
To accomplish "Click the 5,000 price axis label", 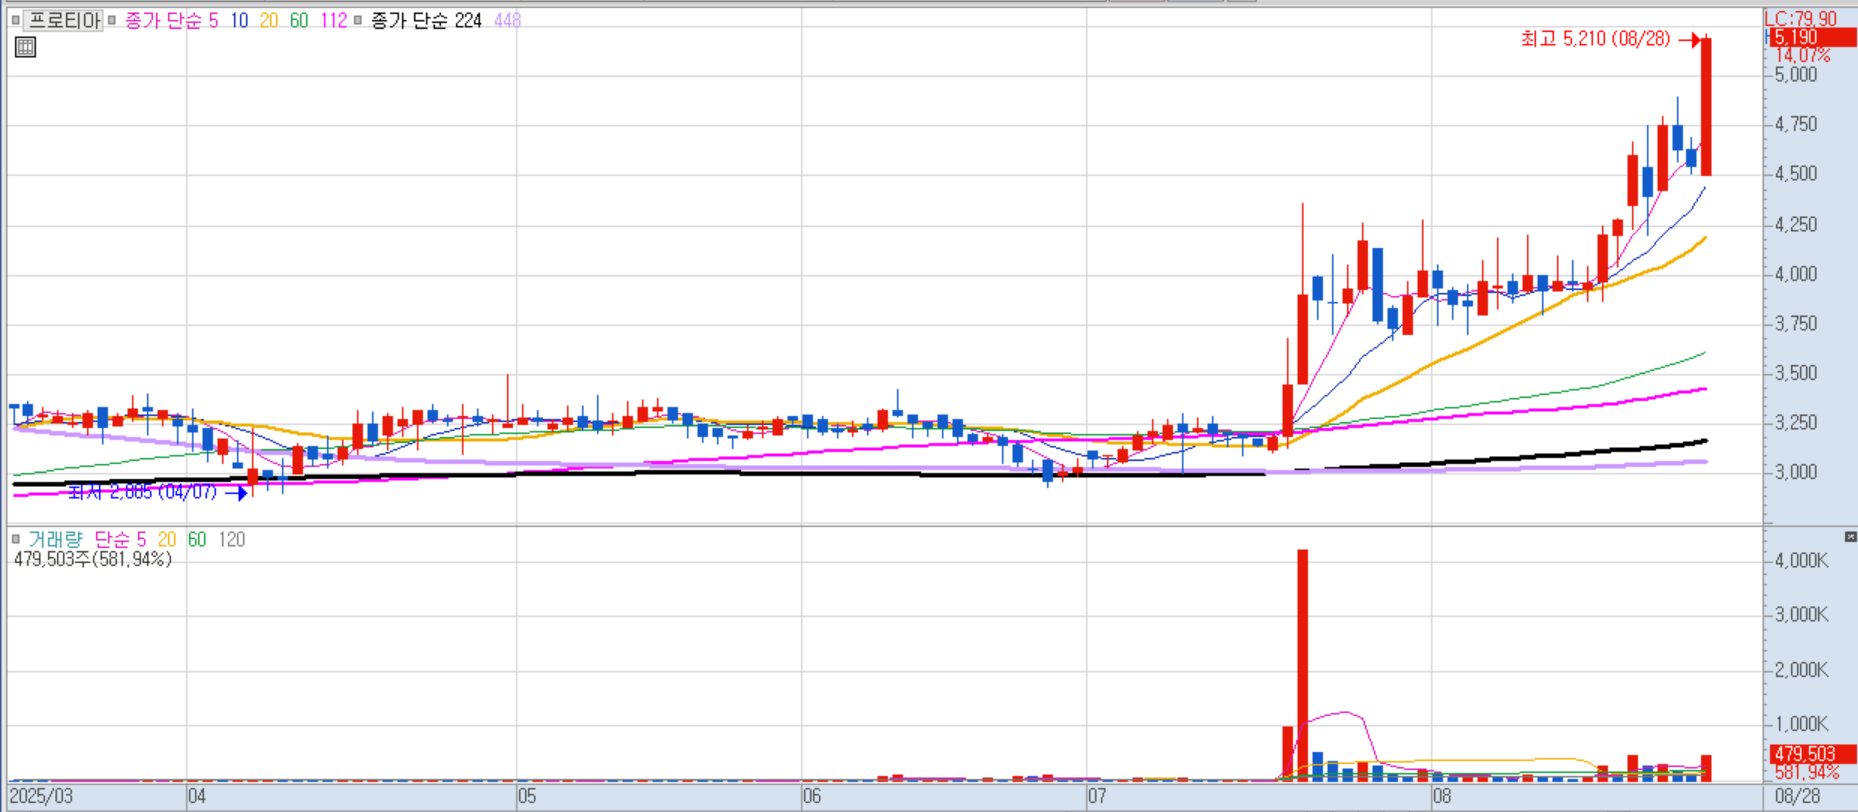I will click(x=1796, y=74).
